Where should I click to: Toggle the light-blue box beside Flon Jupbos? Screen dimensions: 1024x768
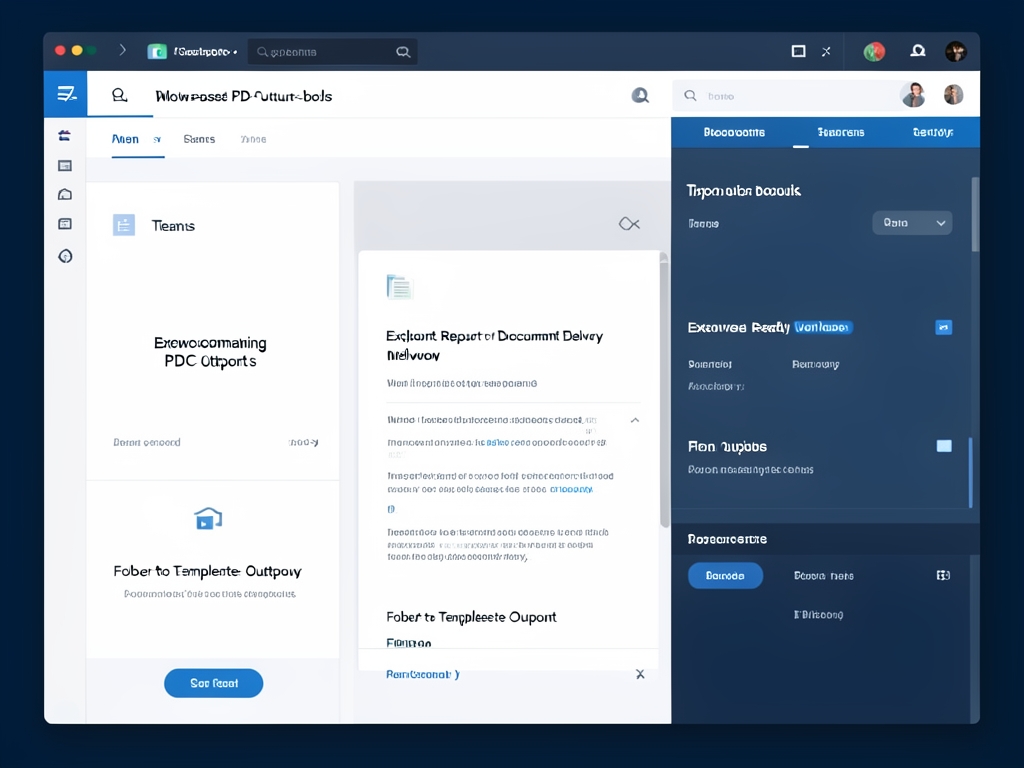point(944,446)
